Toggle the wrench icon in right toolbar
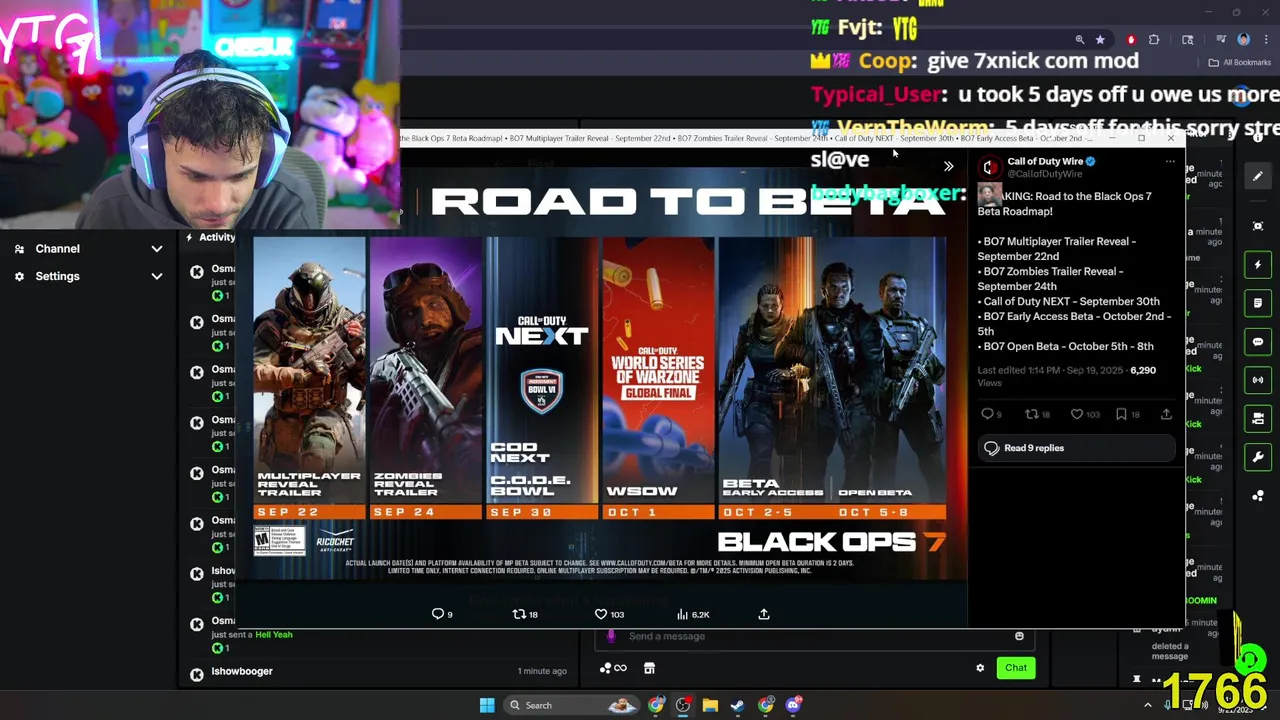Screen dimensions: 1280x720 click(1258, 457)
